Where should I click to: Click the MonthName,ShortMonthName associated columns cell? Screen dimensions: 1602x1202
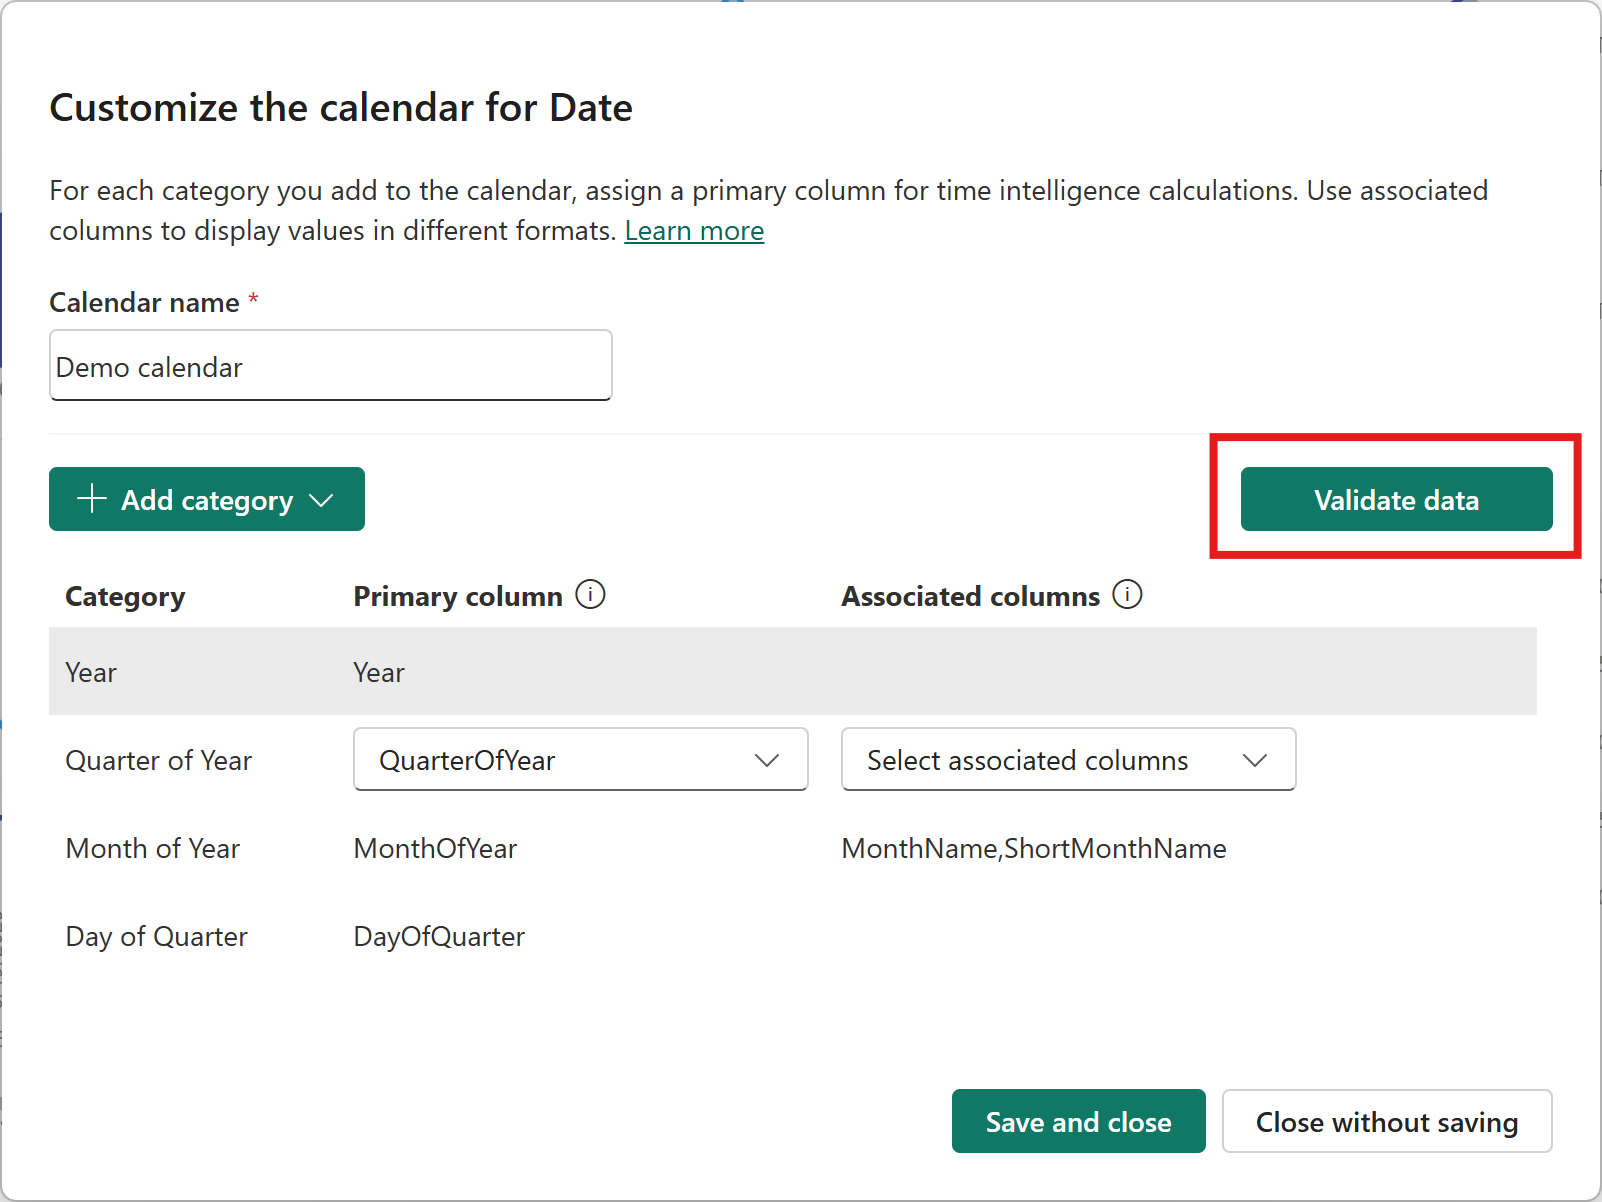click(1033, 848)
